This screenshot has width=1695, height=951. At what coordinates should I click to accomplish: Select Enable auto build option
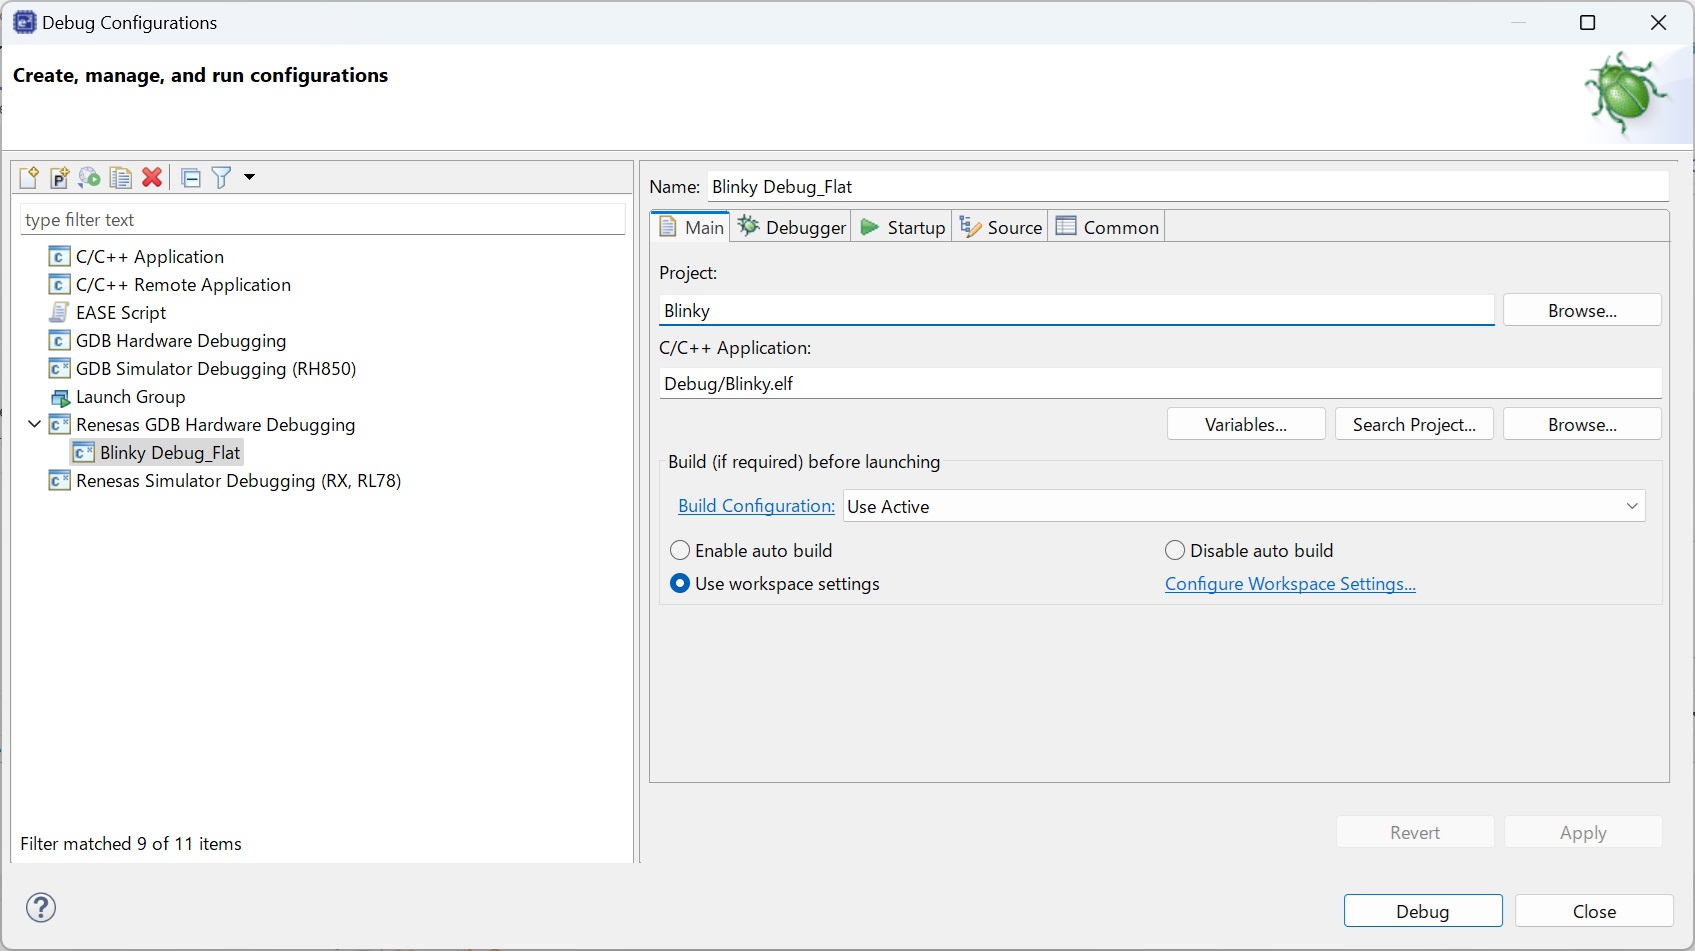[x=751, y=551]
